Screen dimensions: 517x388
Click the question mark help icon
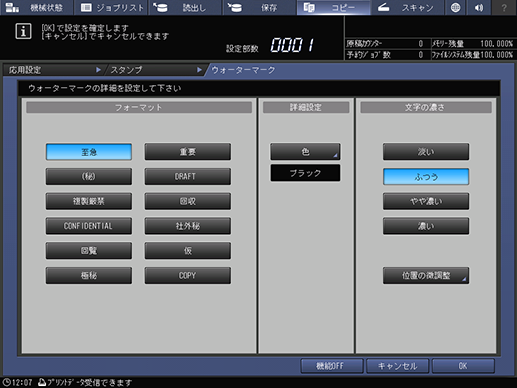(504, 7)
